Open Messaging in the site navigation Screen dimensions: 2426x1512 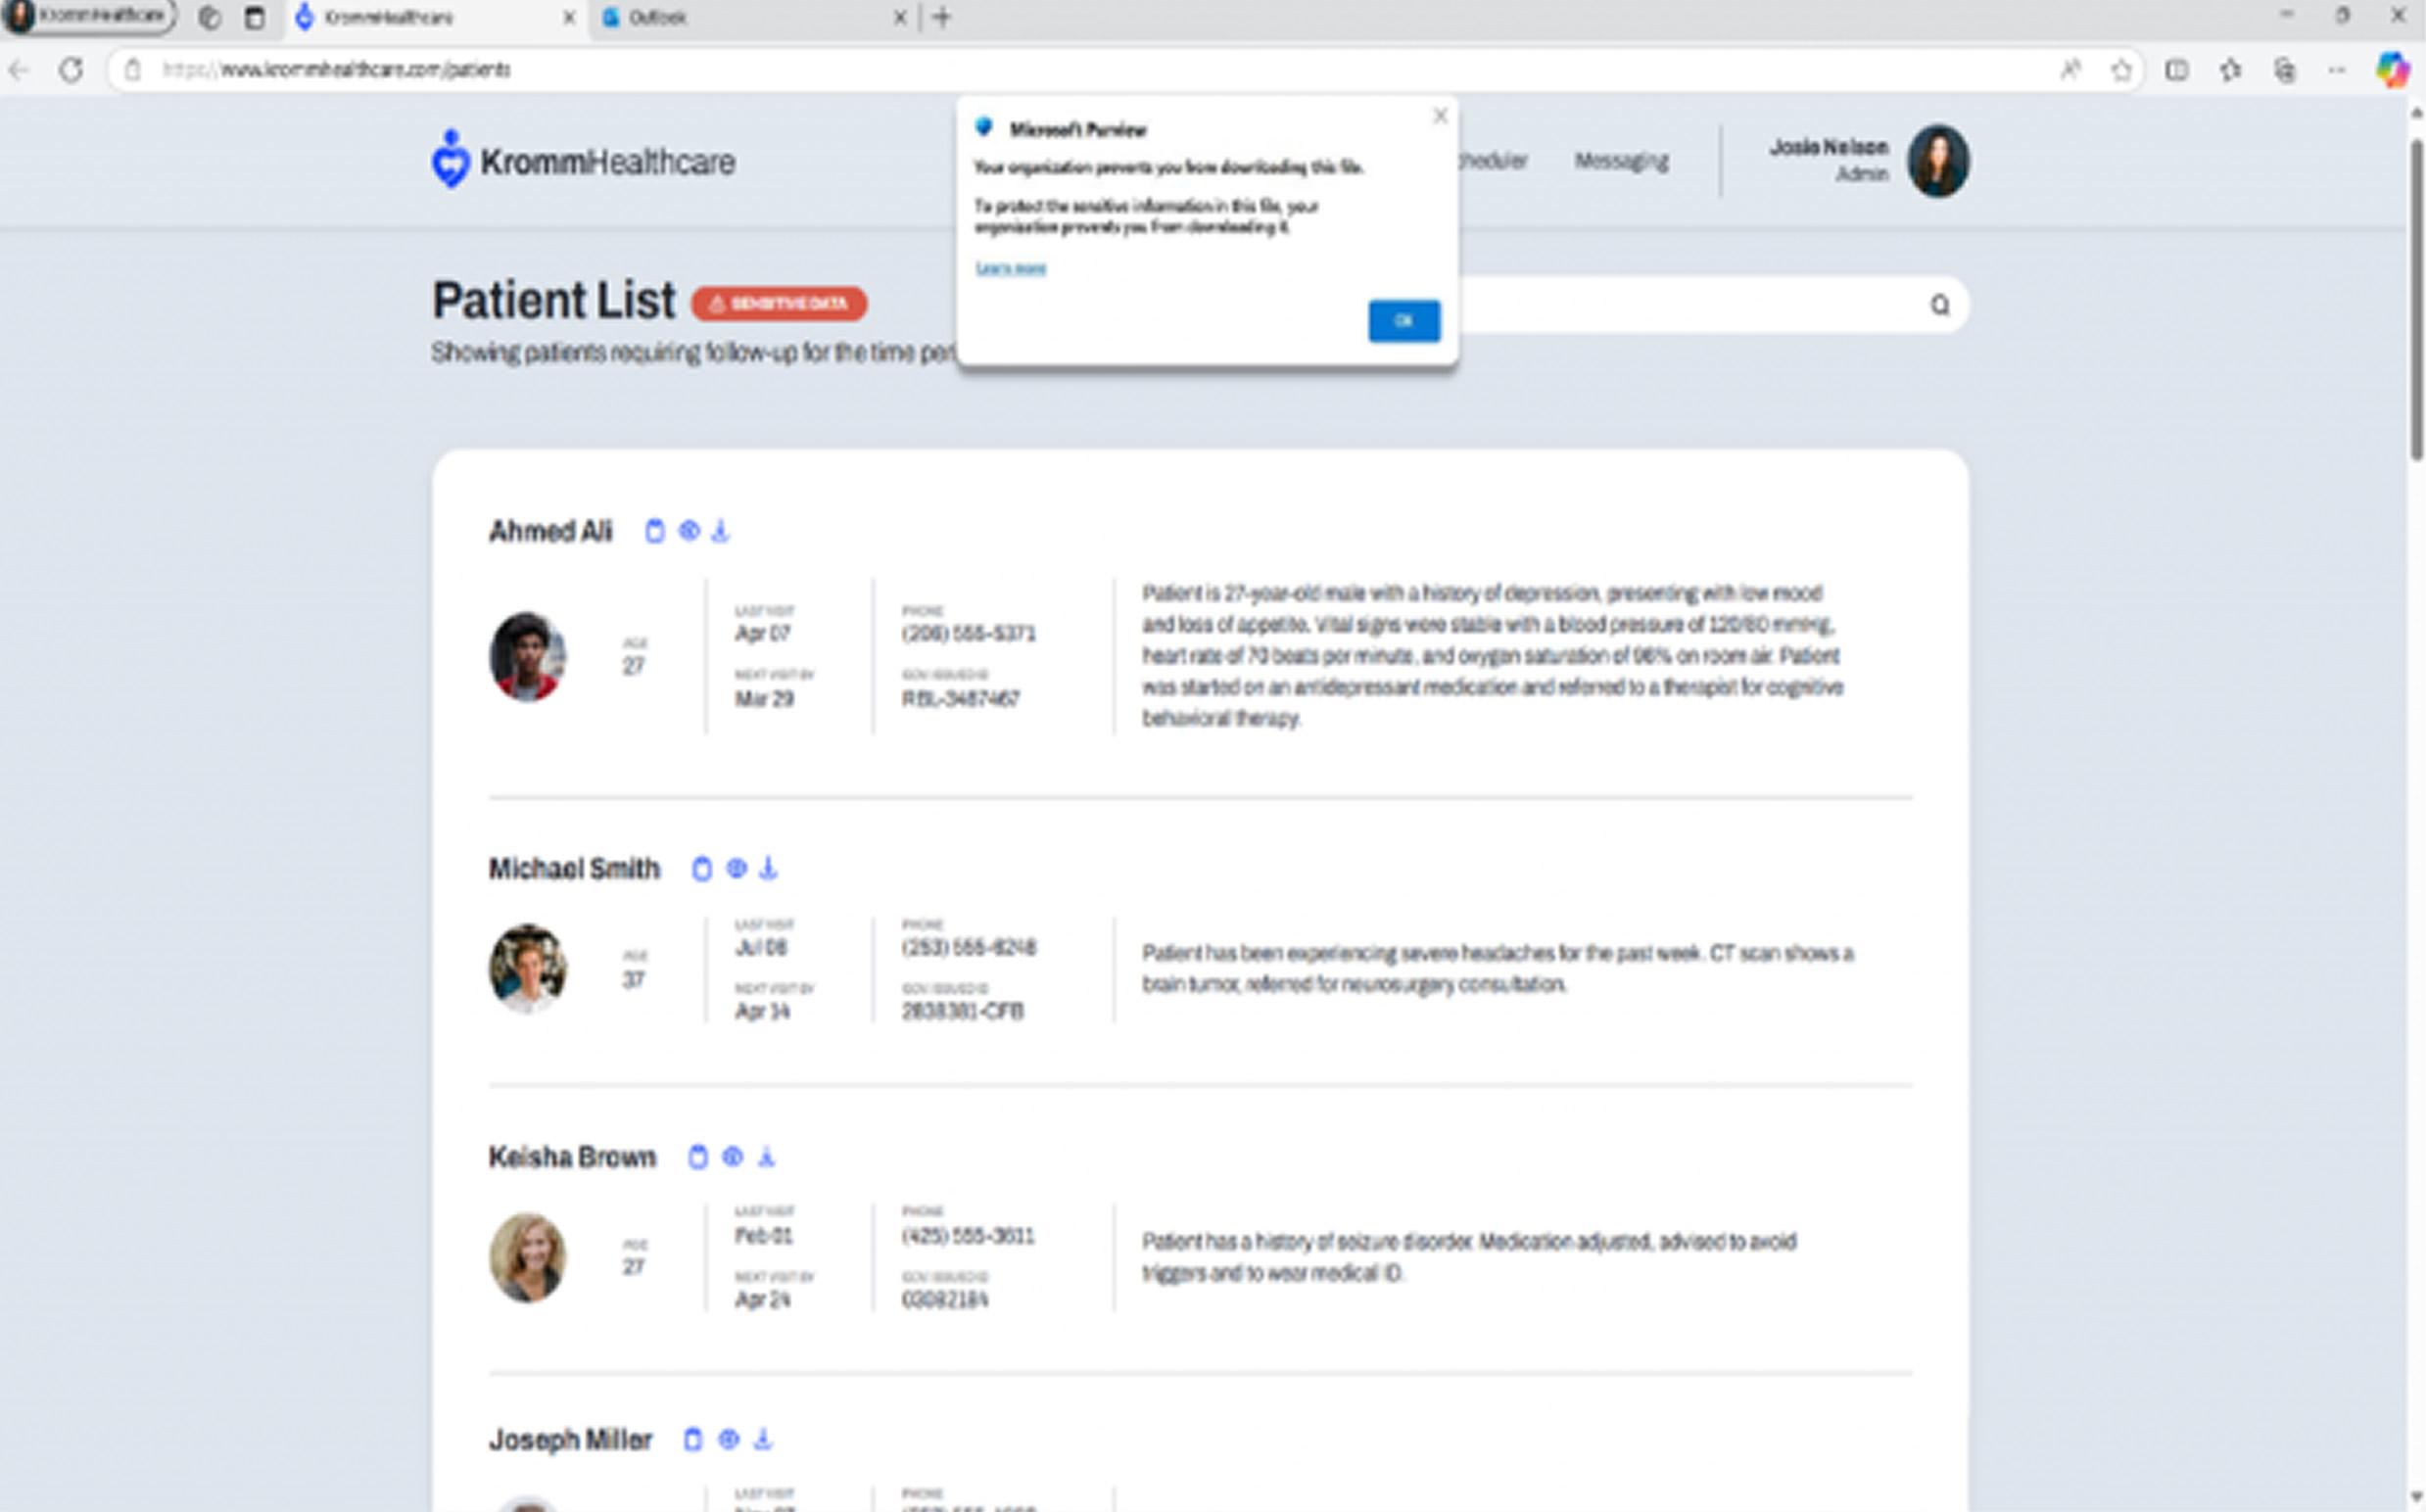coord(1620,161)
